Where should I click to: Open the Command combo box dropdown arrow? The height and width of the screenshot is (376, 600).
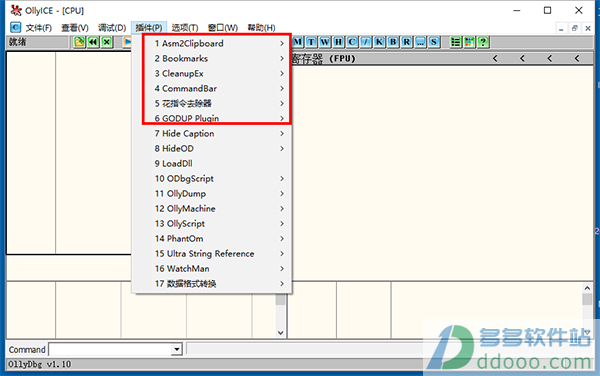coord(176,349)
